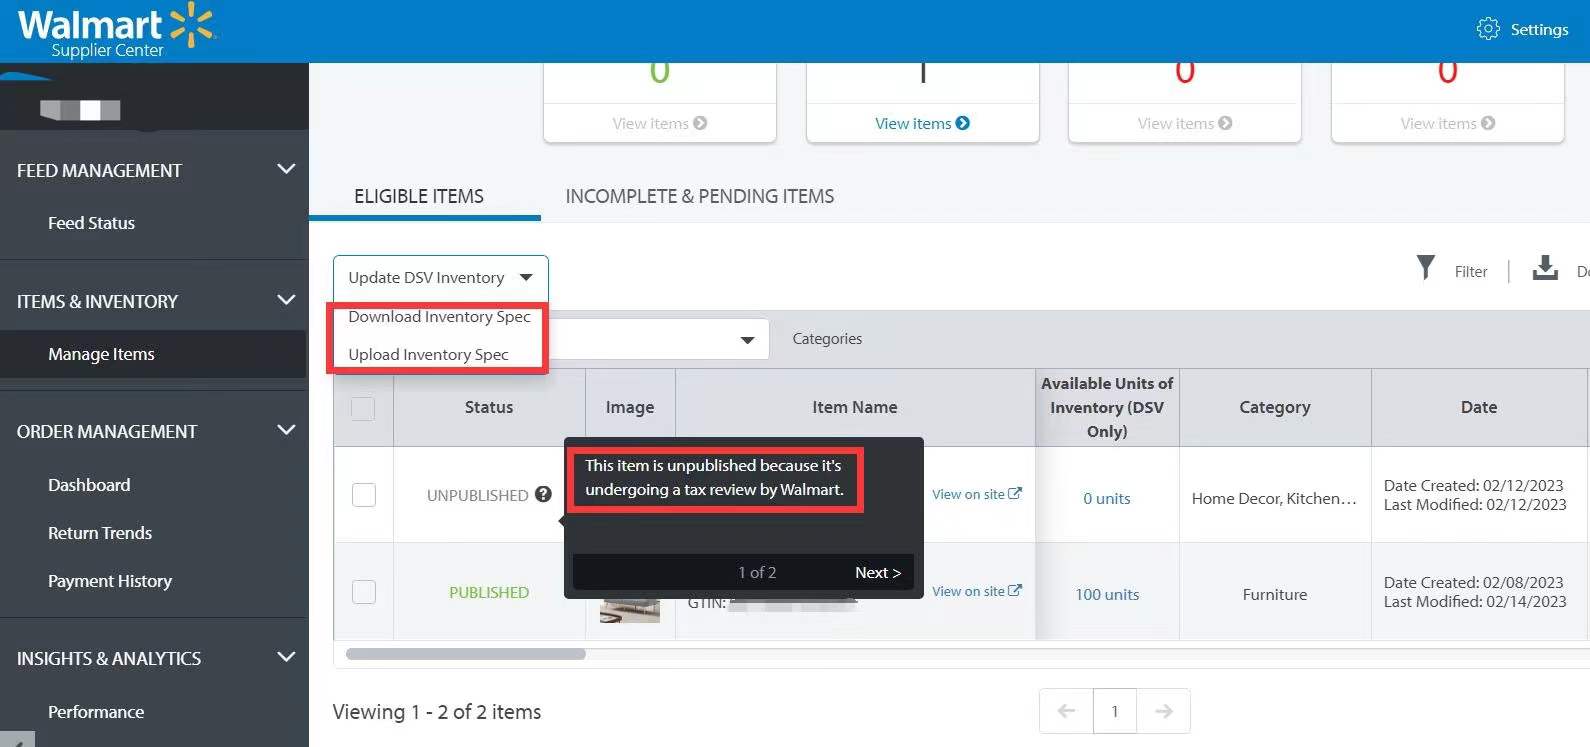Click the PUBLISHED status text
Viewport: 1590px width, 747px height.
point(489,592)
